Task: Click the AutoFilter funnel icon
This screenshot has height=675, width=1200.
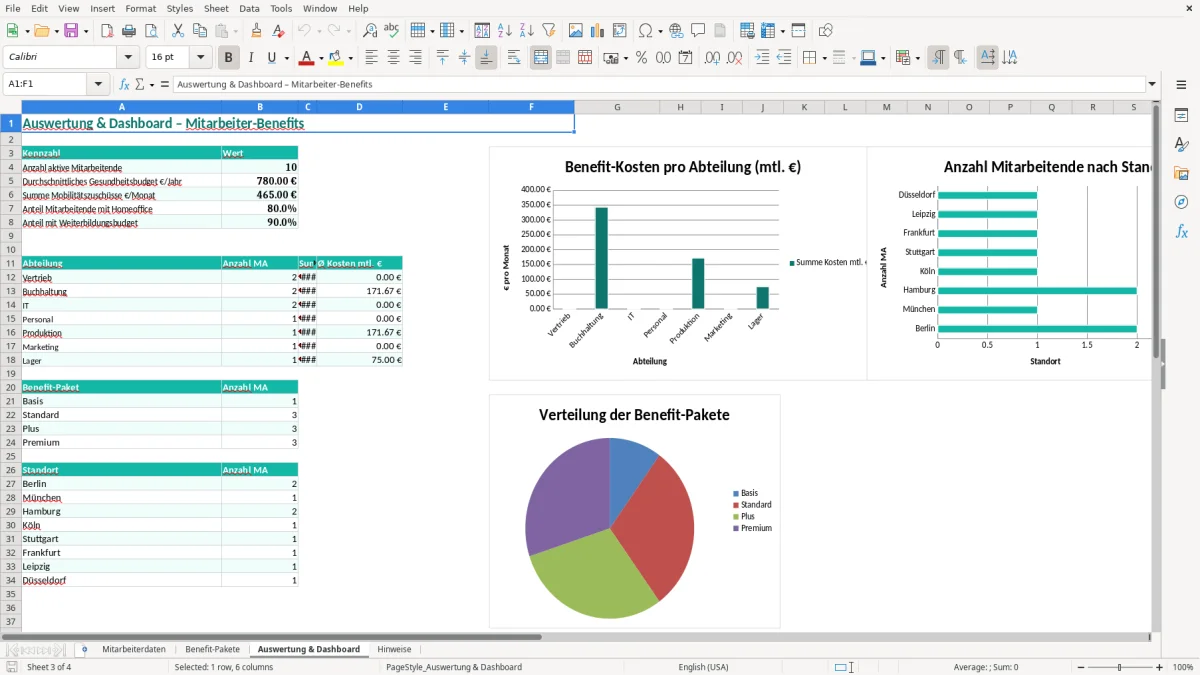Action: click(549, 31)
